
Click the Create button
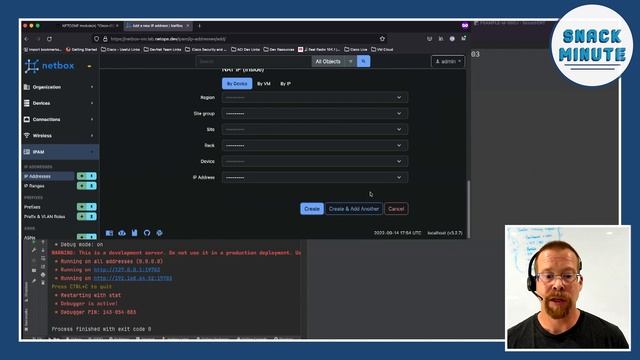[x=312, y=209]
